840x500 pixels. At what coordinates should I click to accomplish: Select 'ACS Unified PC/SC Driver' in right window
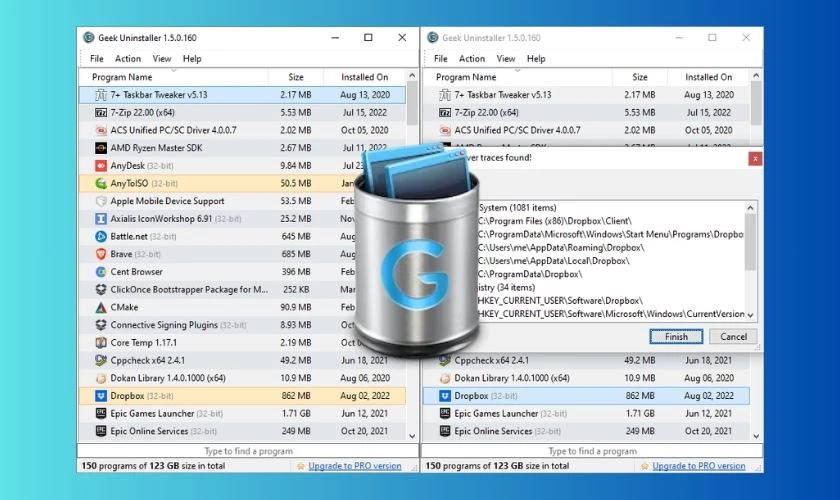pos(517,130)
